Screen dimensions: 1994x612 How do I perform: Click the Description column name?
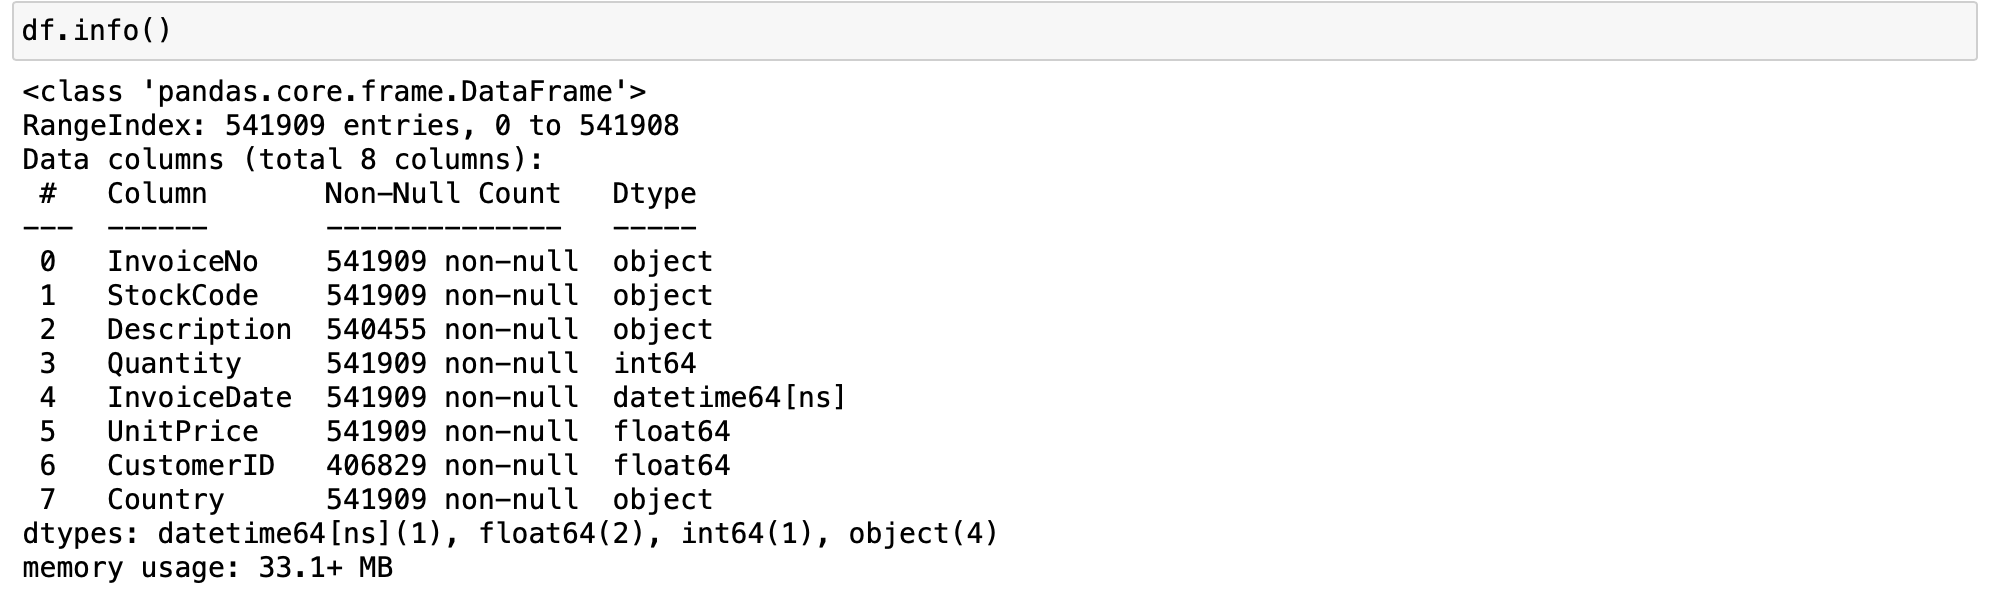pos(199,330)
